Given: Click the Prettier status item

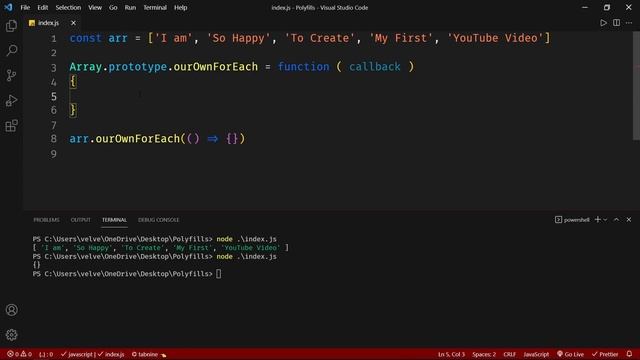Looking at the screenshot, I should [605, 354].
